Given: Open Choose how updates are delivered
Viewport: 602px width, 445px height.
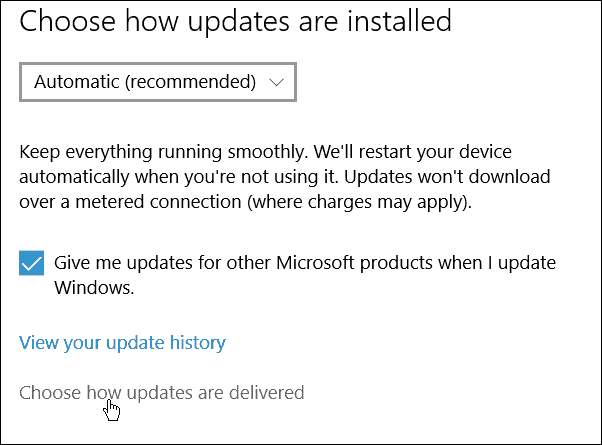Looking at the screenshot, I should click(162, 393).
